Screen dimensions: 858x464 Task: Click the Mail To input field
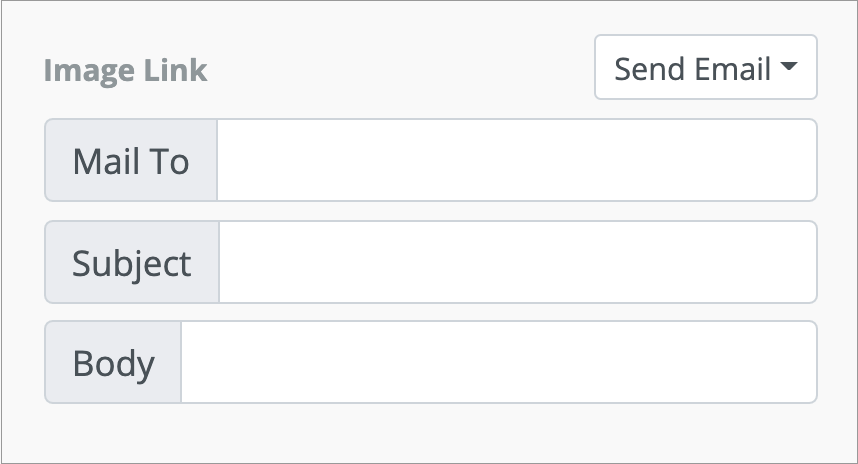click(516, 160)
